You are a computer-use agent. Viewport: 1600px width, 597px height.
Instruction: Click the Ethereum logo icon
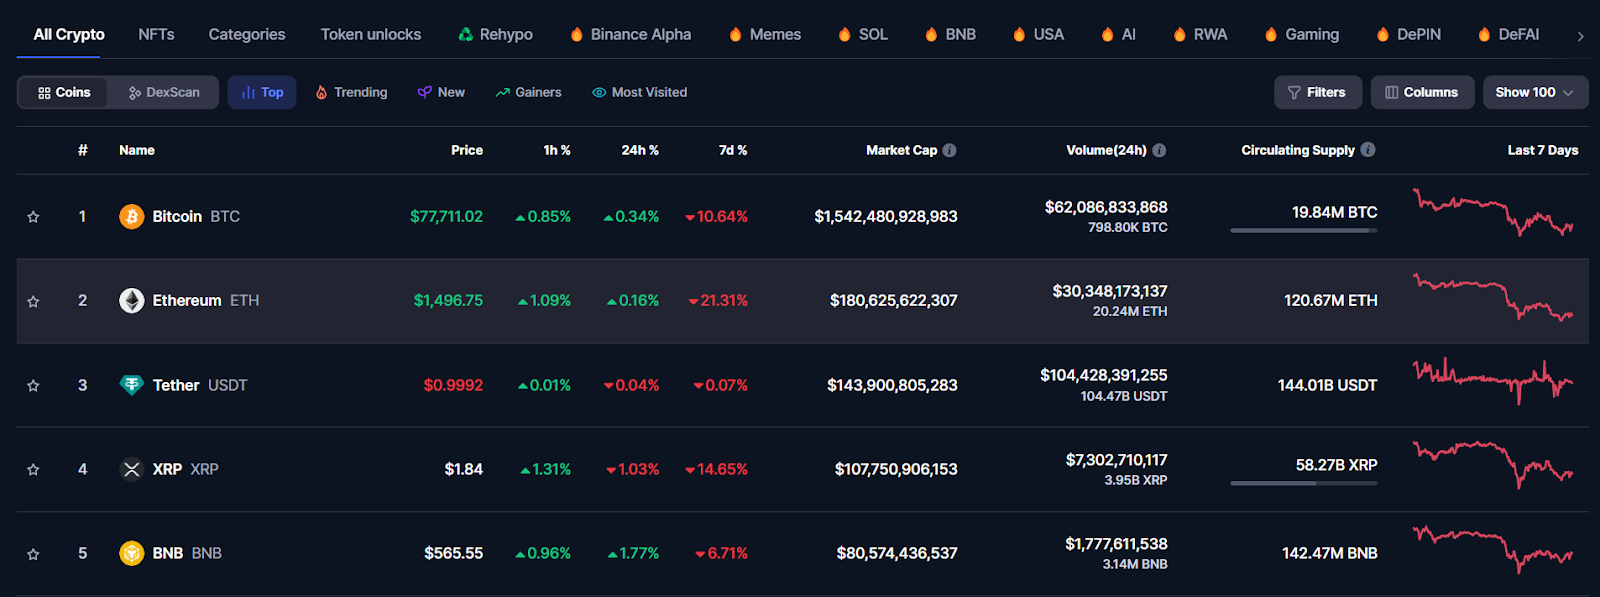click(132, 300)
